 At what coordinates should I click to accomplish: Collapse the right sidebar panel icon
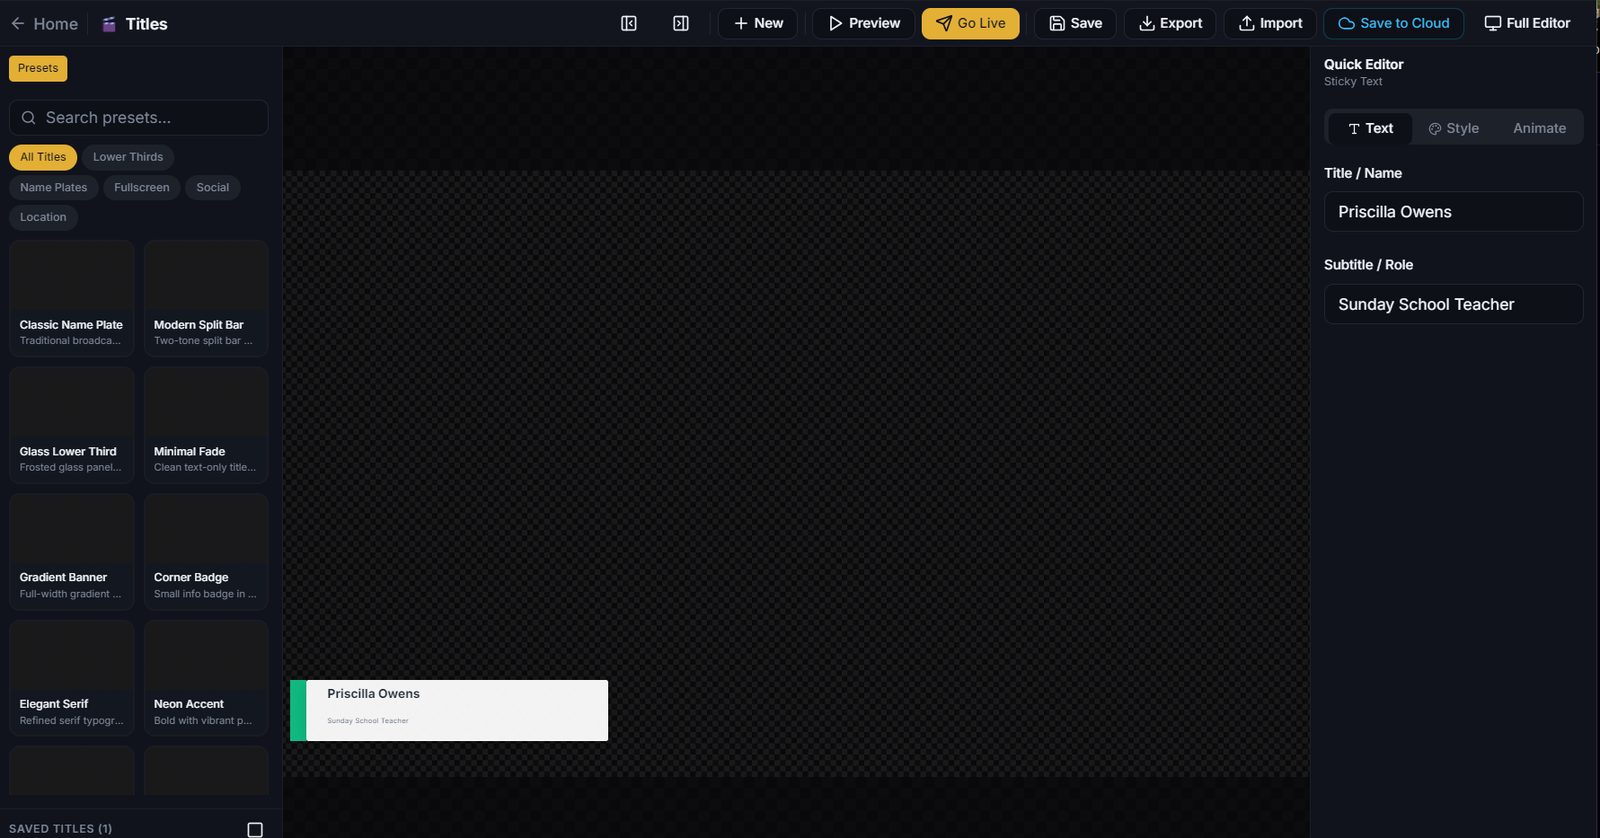point(681,23)
